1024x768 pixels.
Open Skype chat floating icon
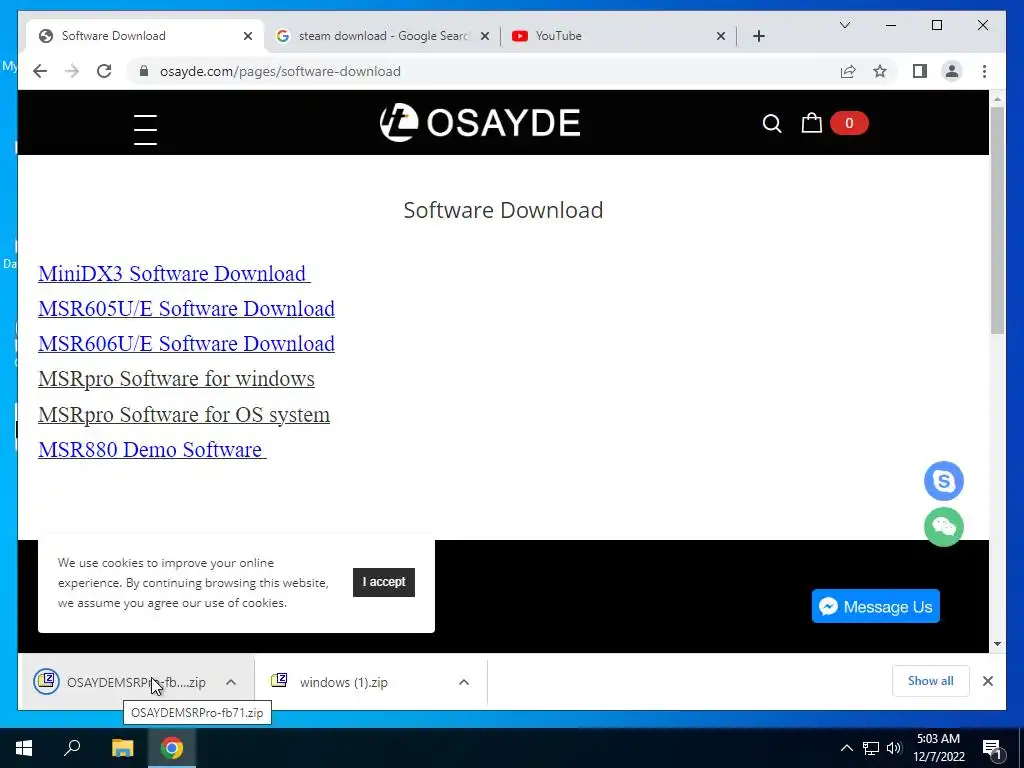point(944,481)
